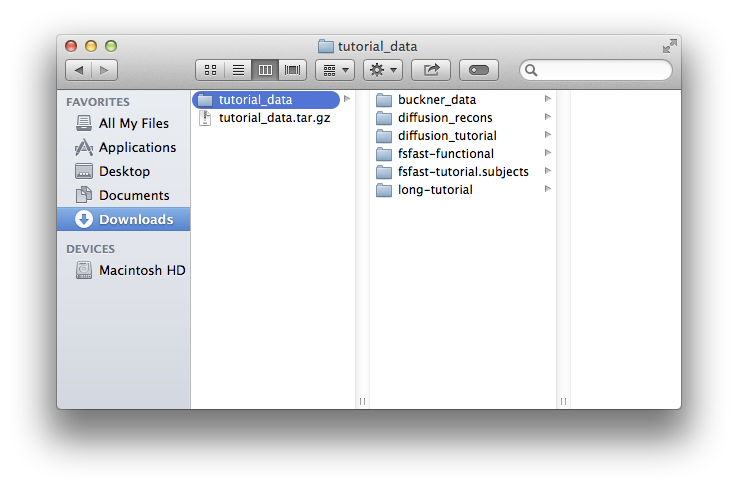This screenshot has height=488, width=738.
Task: Switch to Cover Flow view
Action: pyautogui.click(x=292, y=70)
